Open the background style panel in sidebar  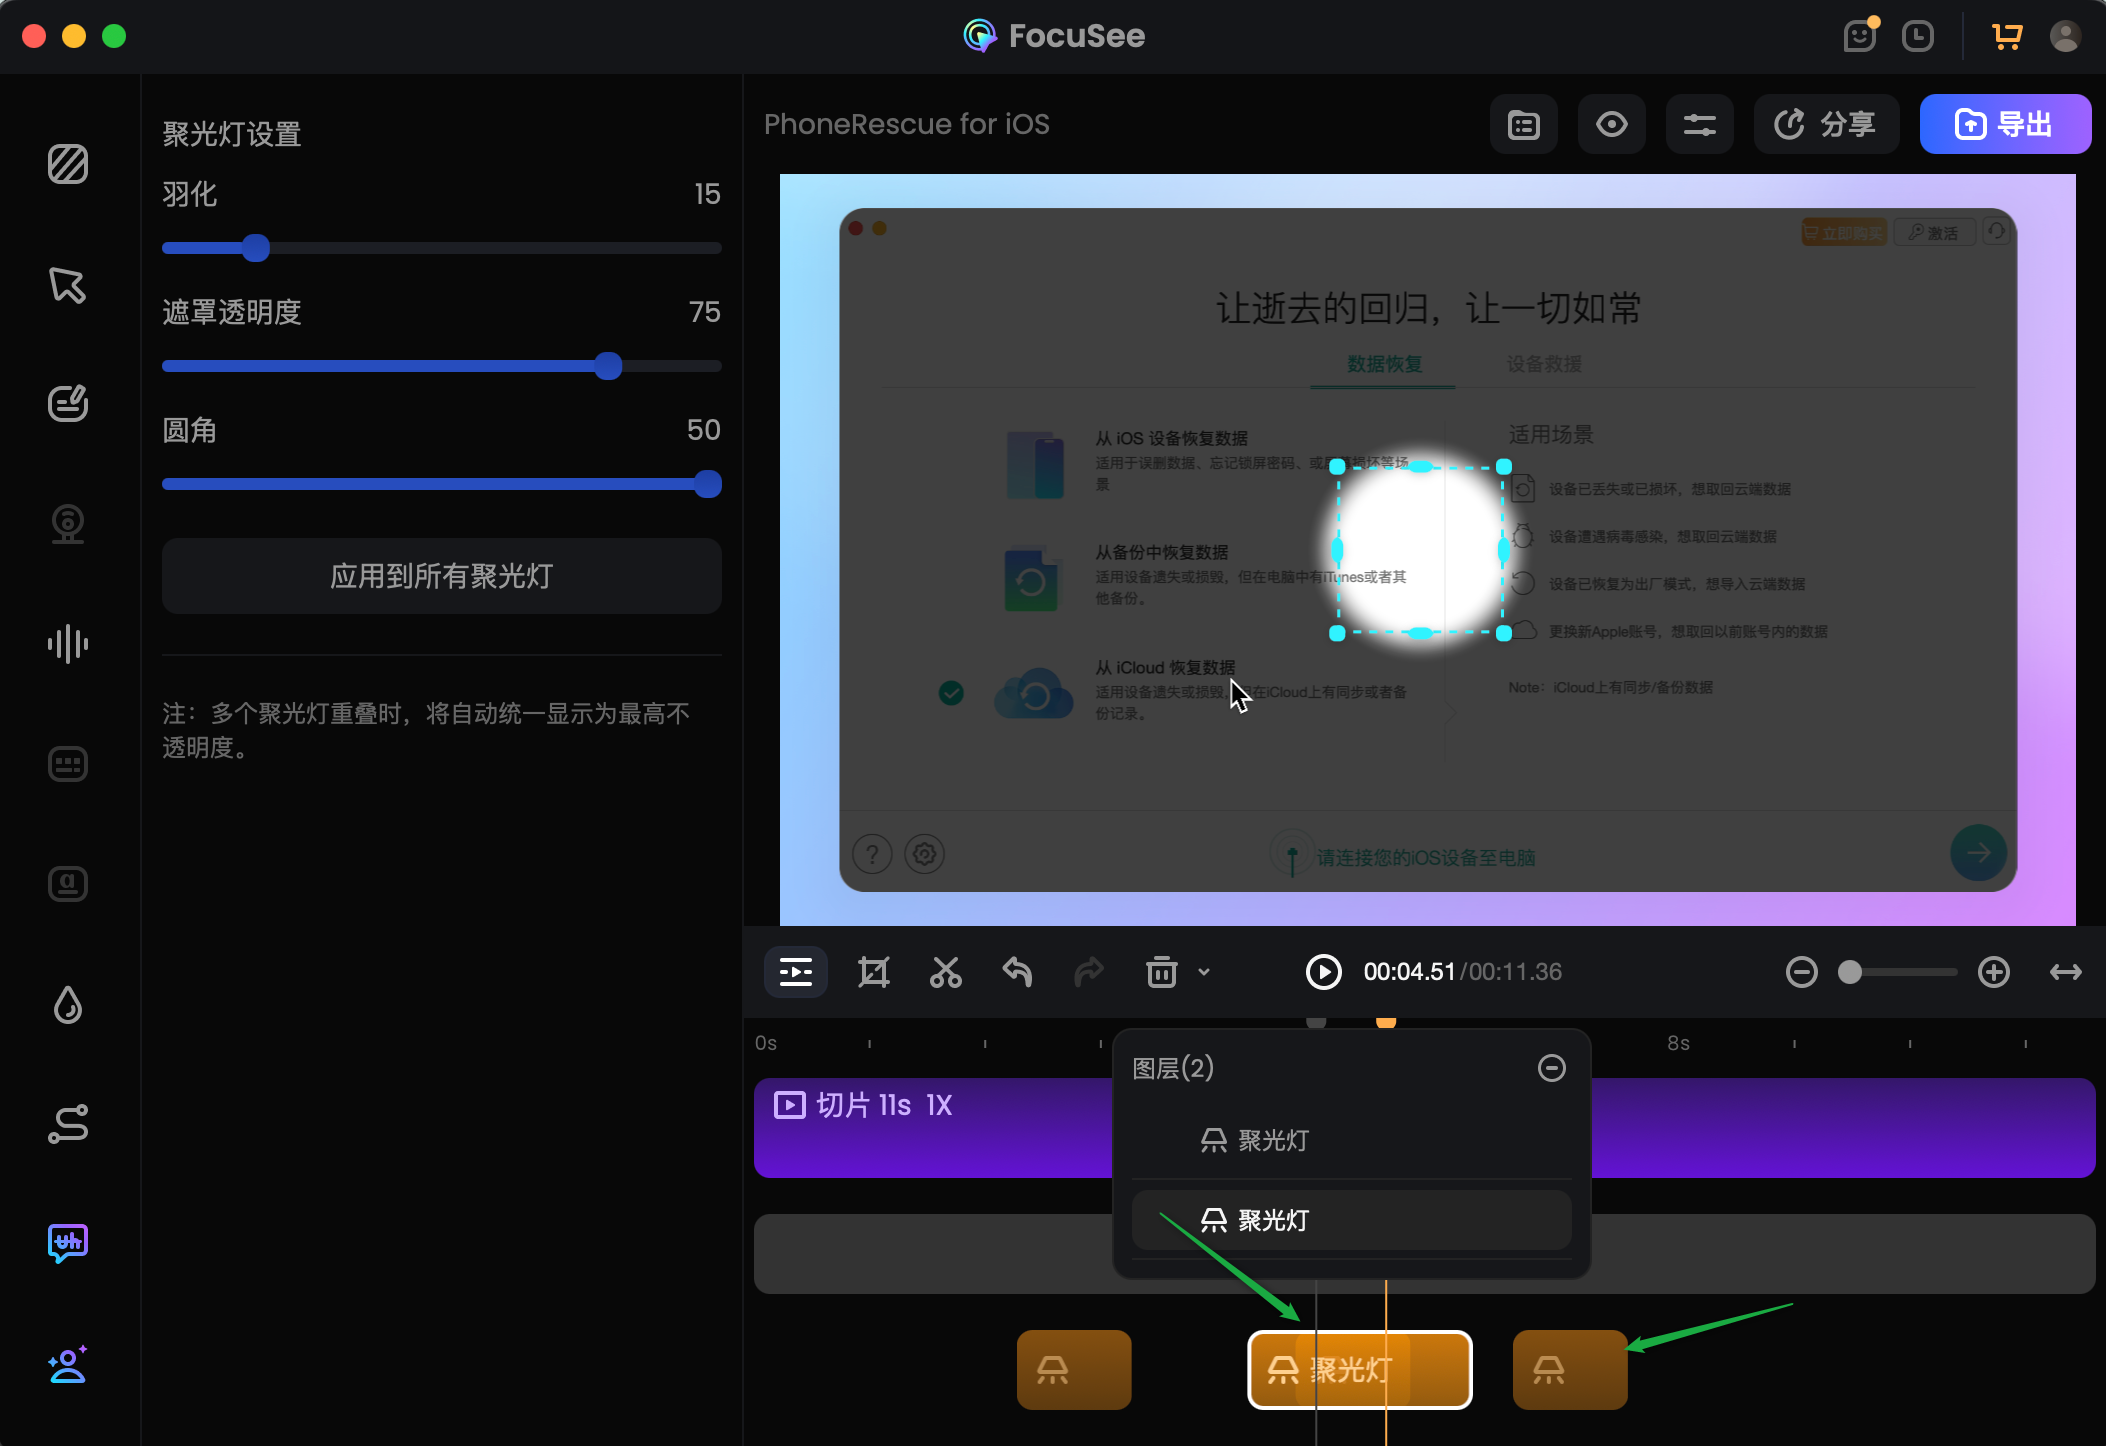pos(68,164)
